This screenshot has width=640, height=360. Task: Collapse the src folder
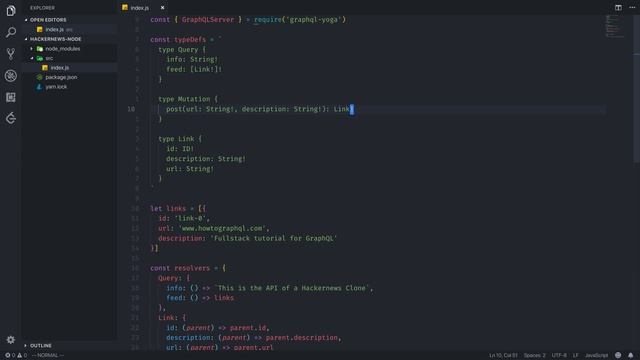(x=31, y=58)
